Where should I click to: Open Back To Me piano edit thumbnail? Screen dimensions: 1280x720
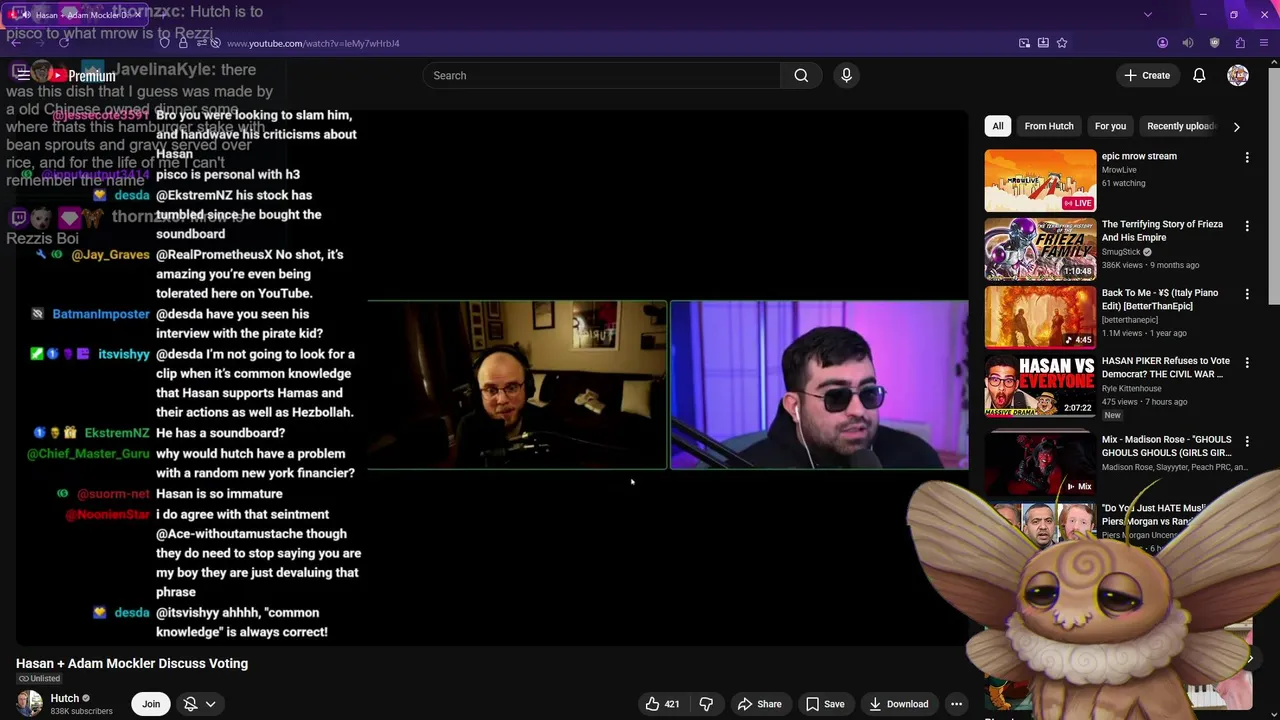pos(1040,318)
